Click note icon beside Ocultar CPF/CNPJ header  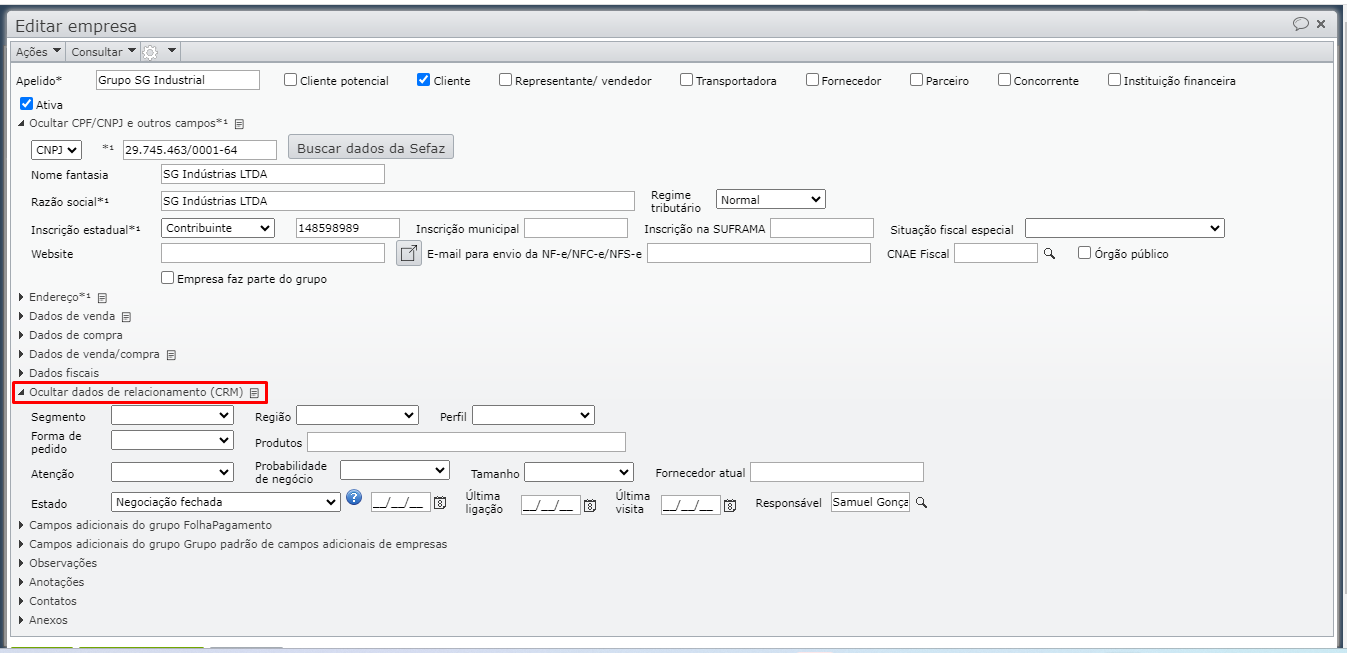click(239, 124)
